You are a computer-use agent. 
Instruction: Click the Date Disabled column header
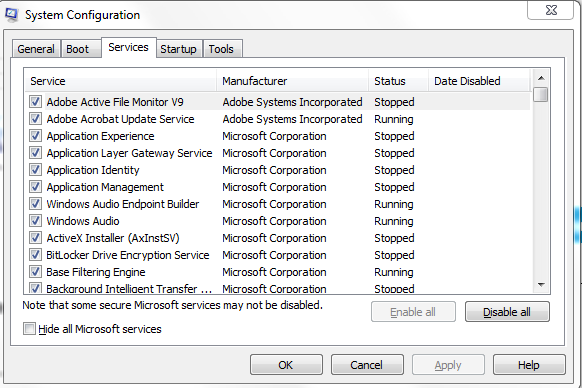[479, 81]
